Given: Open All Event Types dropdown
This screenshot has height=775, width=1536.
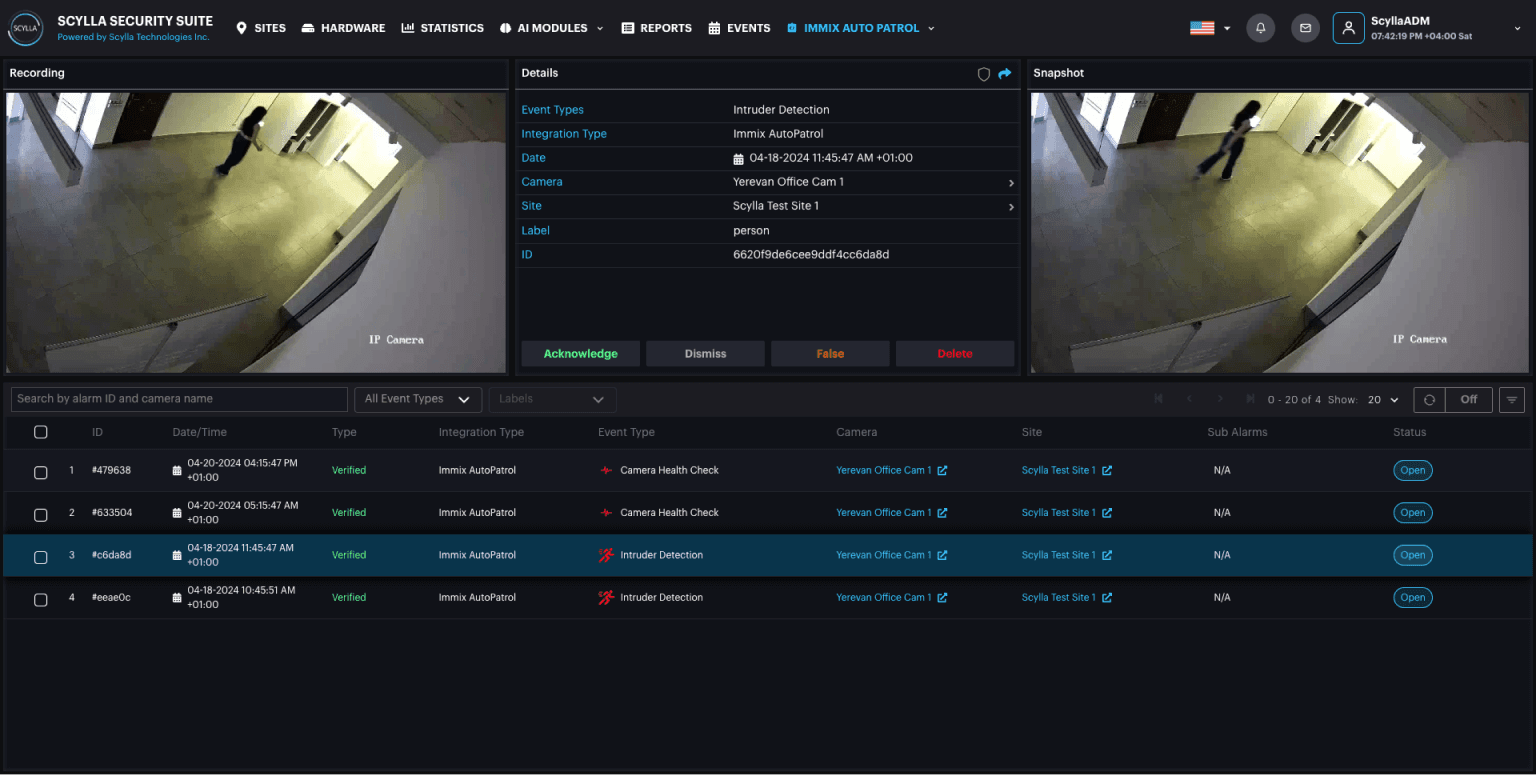Looking at the screenshot, I should (x=418, y=399).
